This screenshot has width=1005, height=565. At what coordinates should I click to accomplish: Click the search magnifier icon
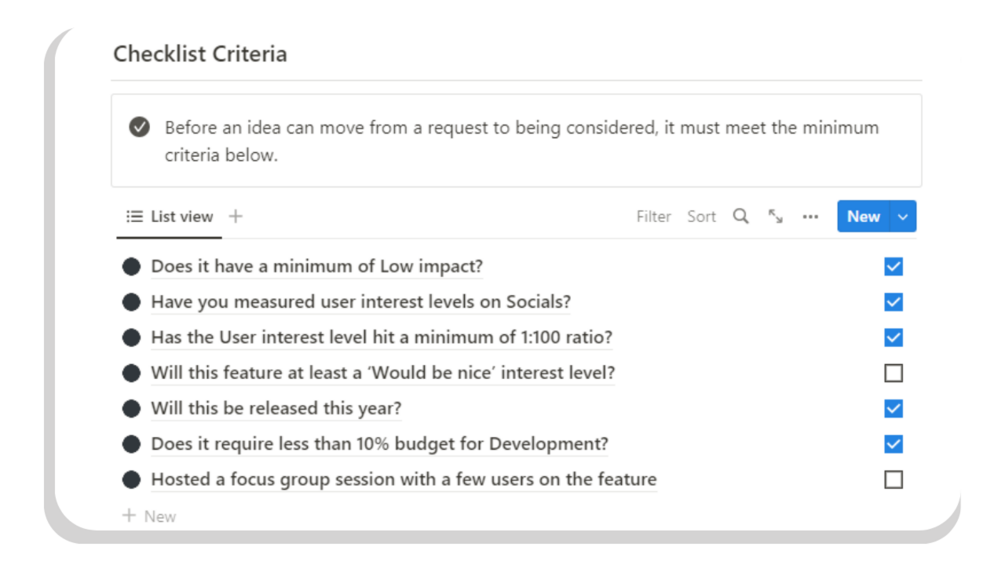pyautogui.click(x=741, y=216)
